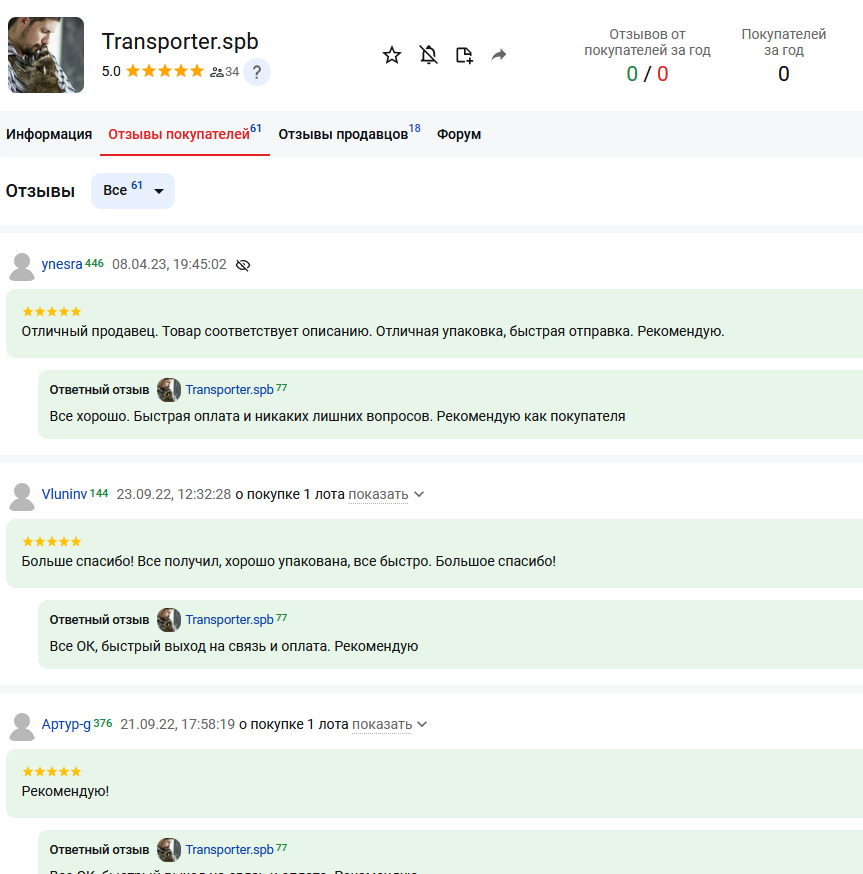Screen dimensions: 863x874
Task: Open Vluninv user profile link
Action: (65, 494)
